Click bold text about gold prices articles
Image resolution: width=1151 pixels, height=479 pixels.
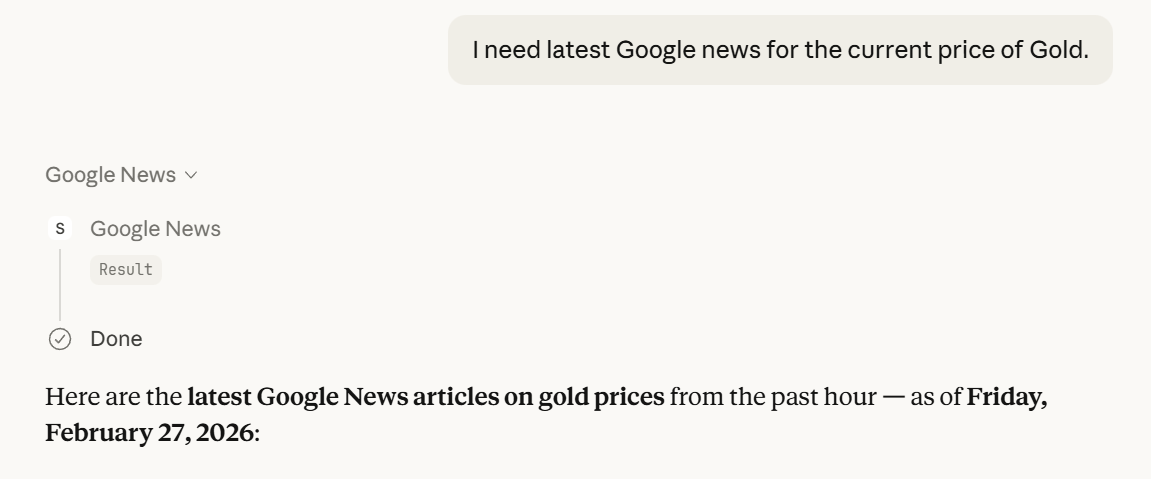425,397
